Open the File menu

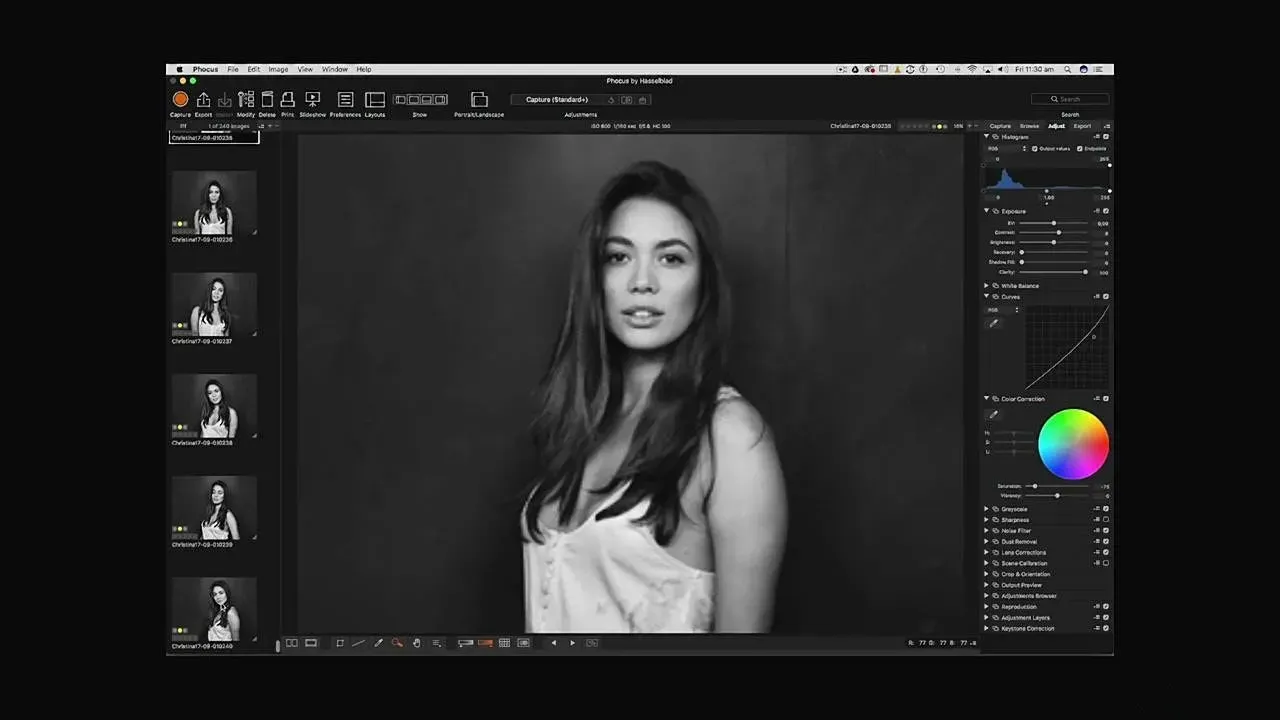[233, 69]
